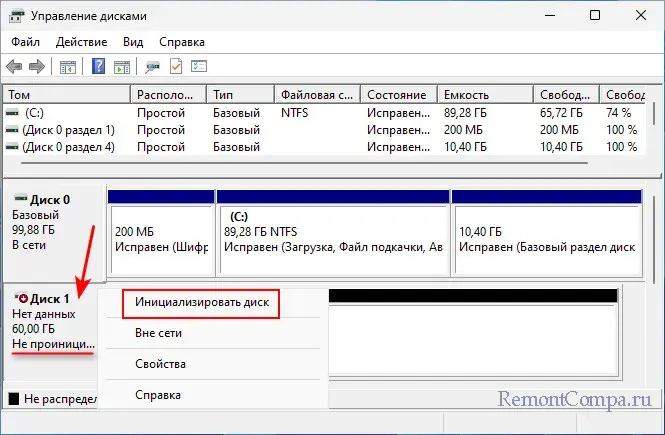Click the Диск 1 label panel

[x=51, y=332]
